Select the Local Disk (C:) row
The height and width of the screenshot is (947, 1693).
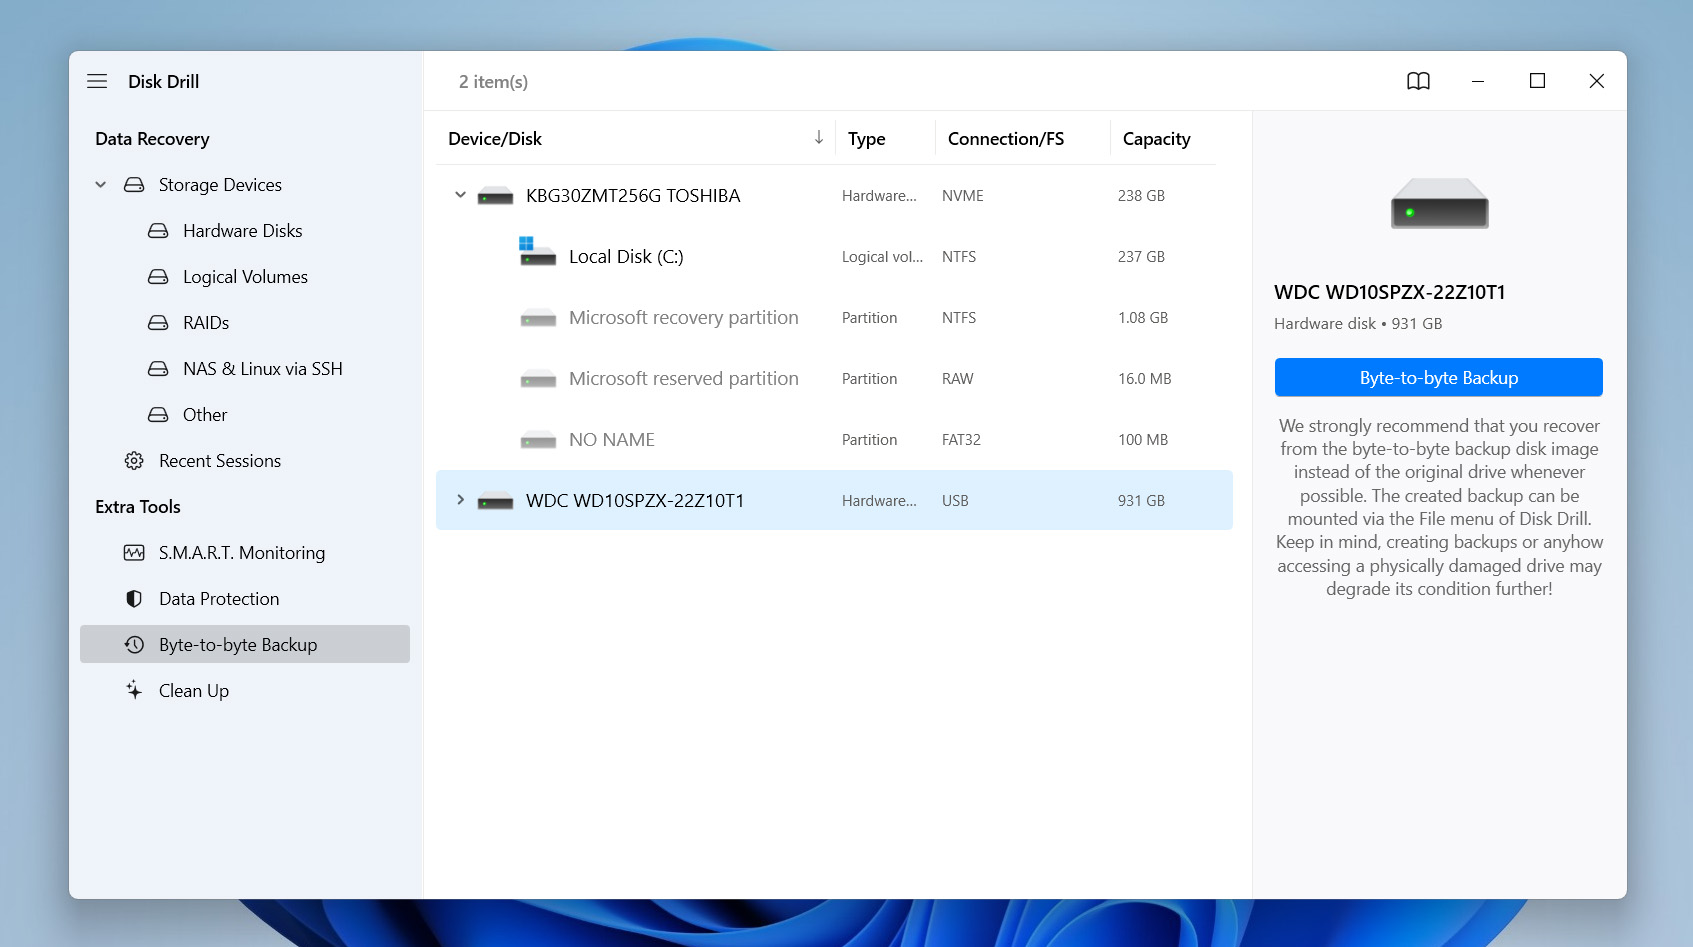(x=834, y=257)
